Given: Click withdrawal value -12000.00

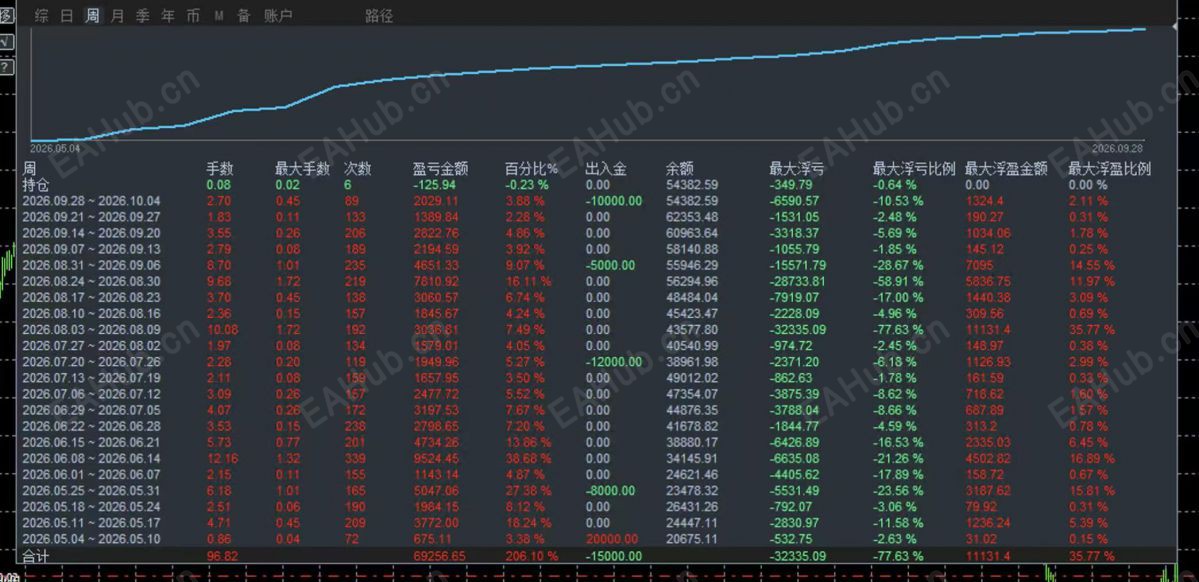Looking at the screenshot, I should [613, 362].
